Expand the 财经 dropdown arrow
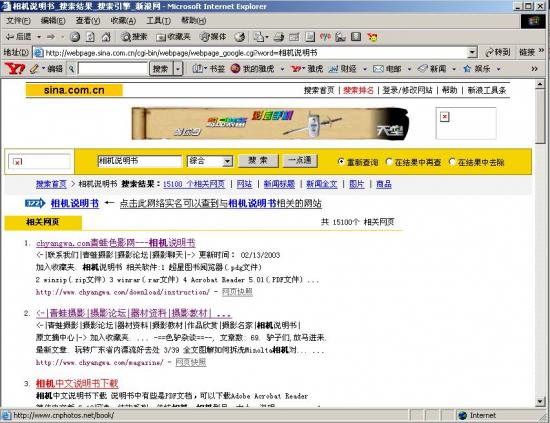Image resolution: width=550 pixels, height=423 pixels. point(364,69)
